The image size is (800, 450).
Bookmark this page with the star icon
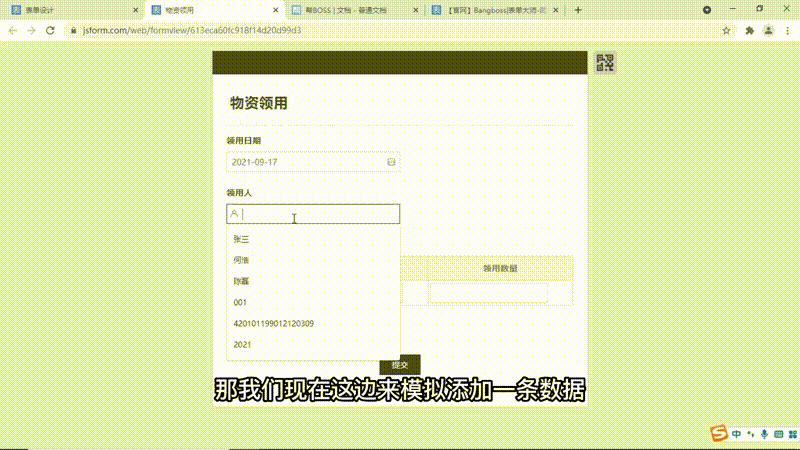tap(726, 30)
